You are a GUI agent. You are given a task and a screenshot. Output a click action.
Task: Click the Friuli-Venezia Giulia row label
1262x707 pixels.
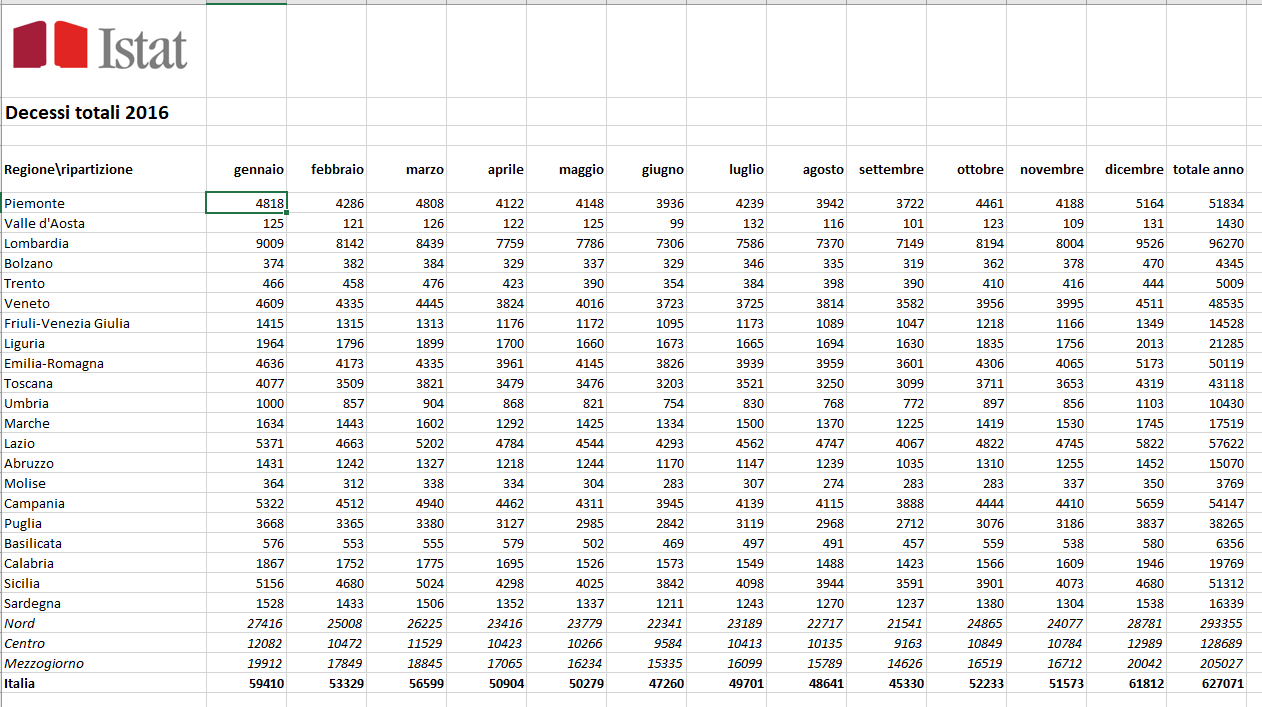point(67,323)
